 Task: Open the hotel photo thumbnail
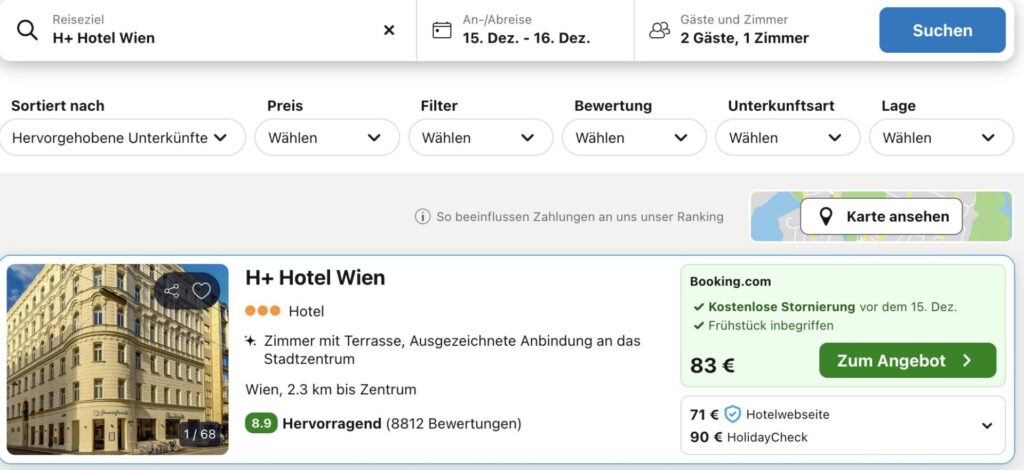point(118,359)
